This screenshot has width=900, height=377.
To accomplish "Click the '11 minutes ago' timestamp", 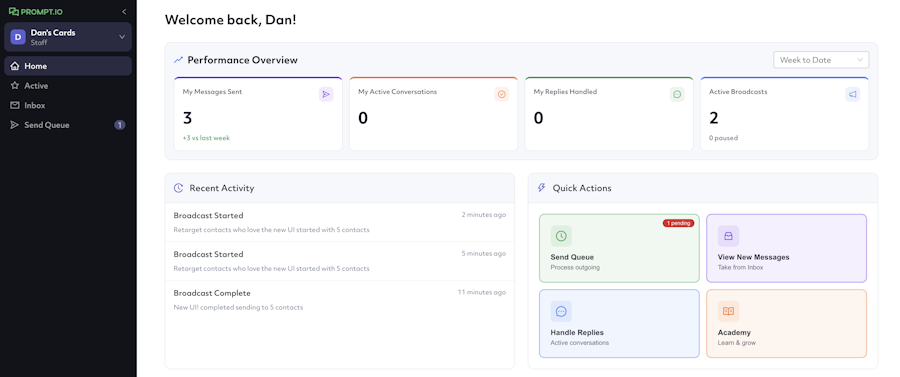I will (482, 292).
